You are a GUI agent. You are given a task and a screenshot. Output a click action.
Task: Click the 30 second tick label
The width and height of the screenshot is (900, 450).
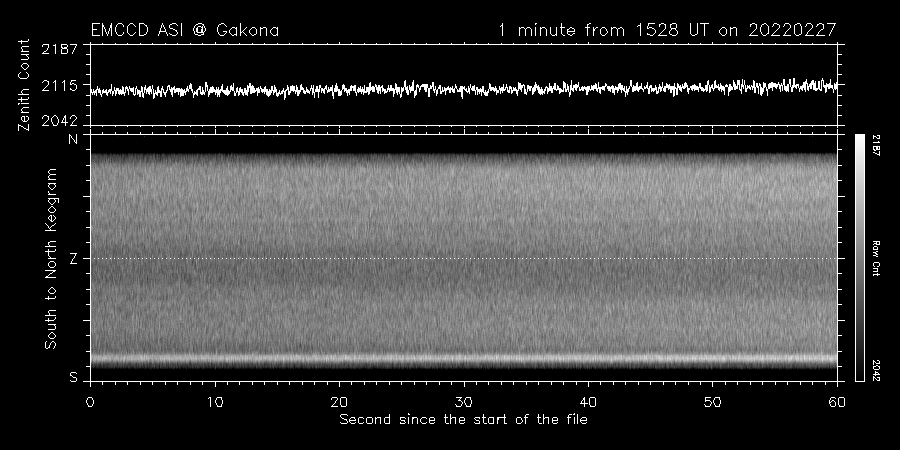tap(464, 402)
